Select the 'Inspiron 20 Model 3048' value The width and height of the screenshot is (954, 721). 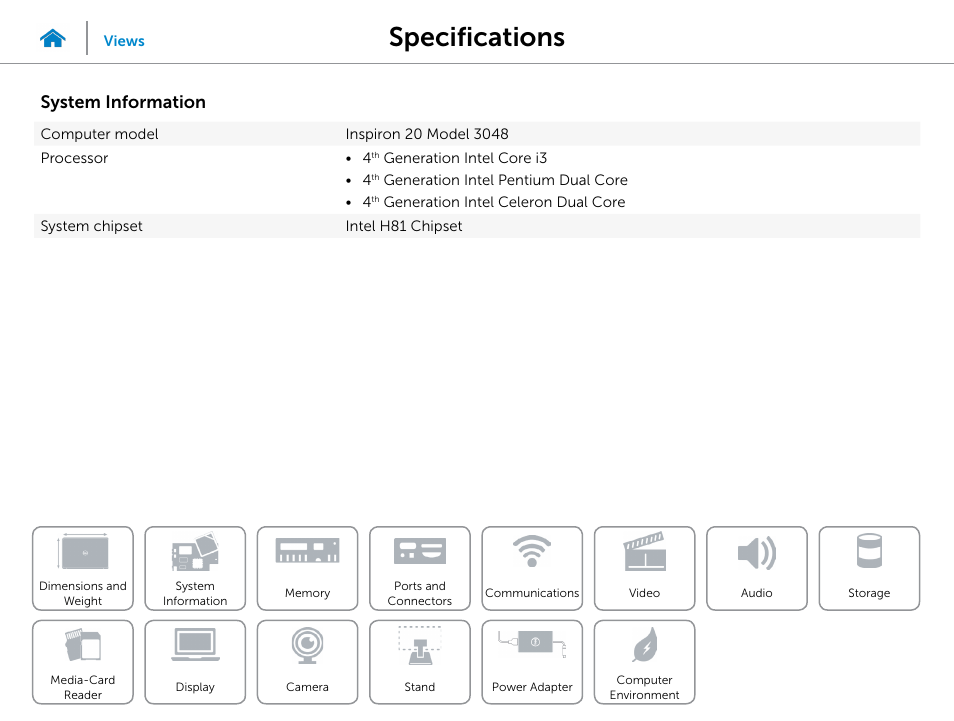[x=427, y=134]
